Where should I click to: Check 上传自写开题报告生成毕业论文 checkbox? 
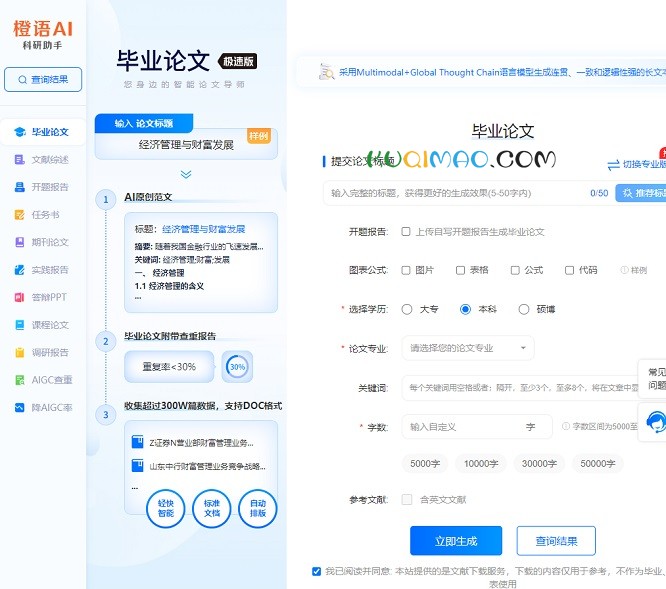(406, 231)
